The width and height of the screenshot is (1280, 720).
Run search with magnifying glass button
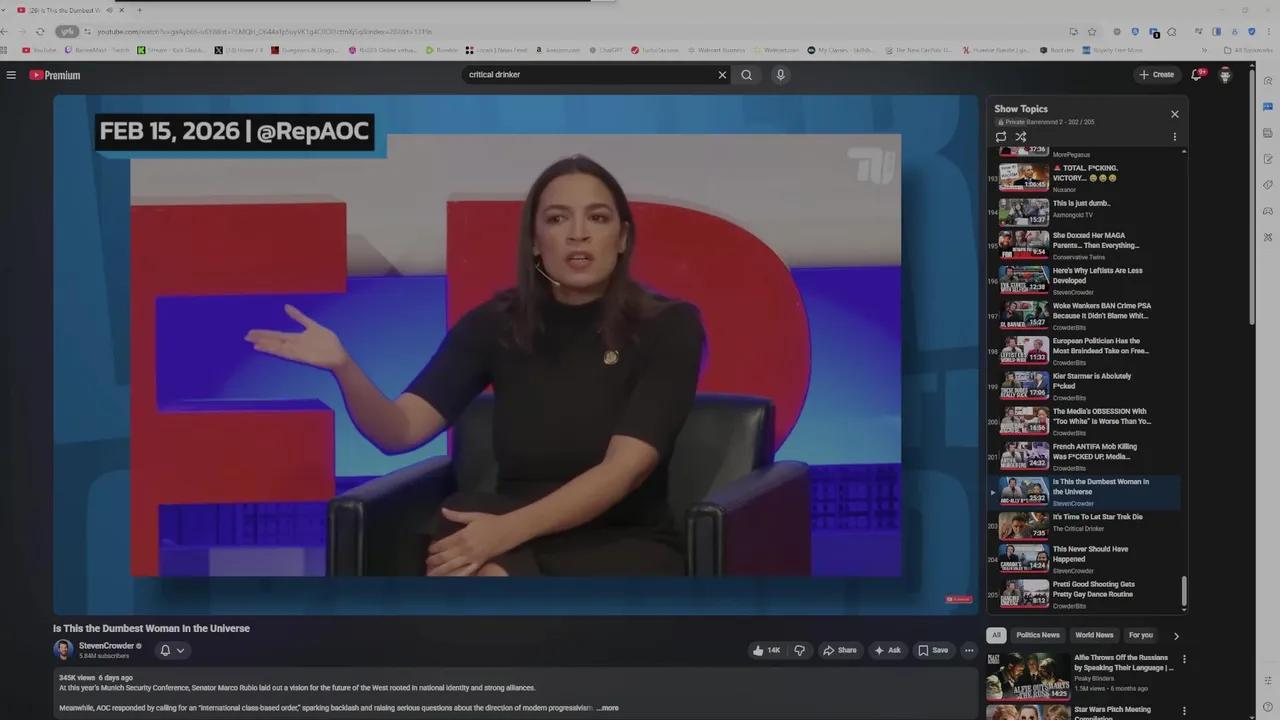click(747, 75)
